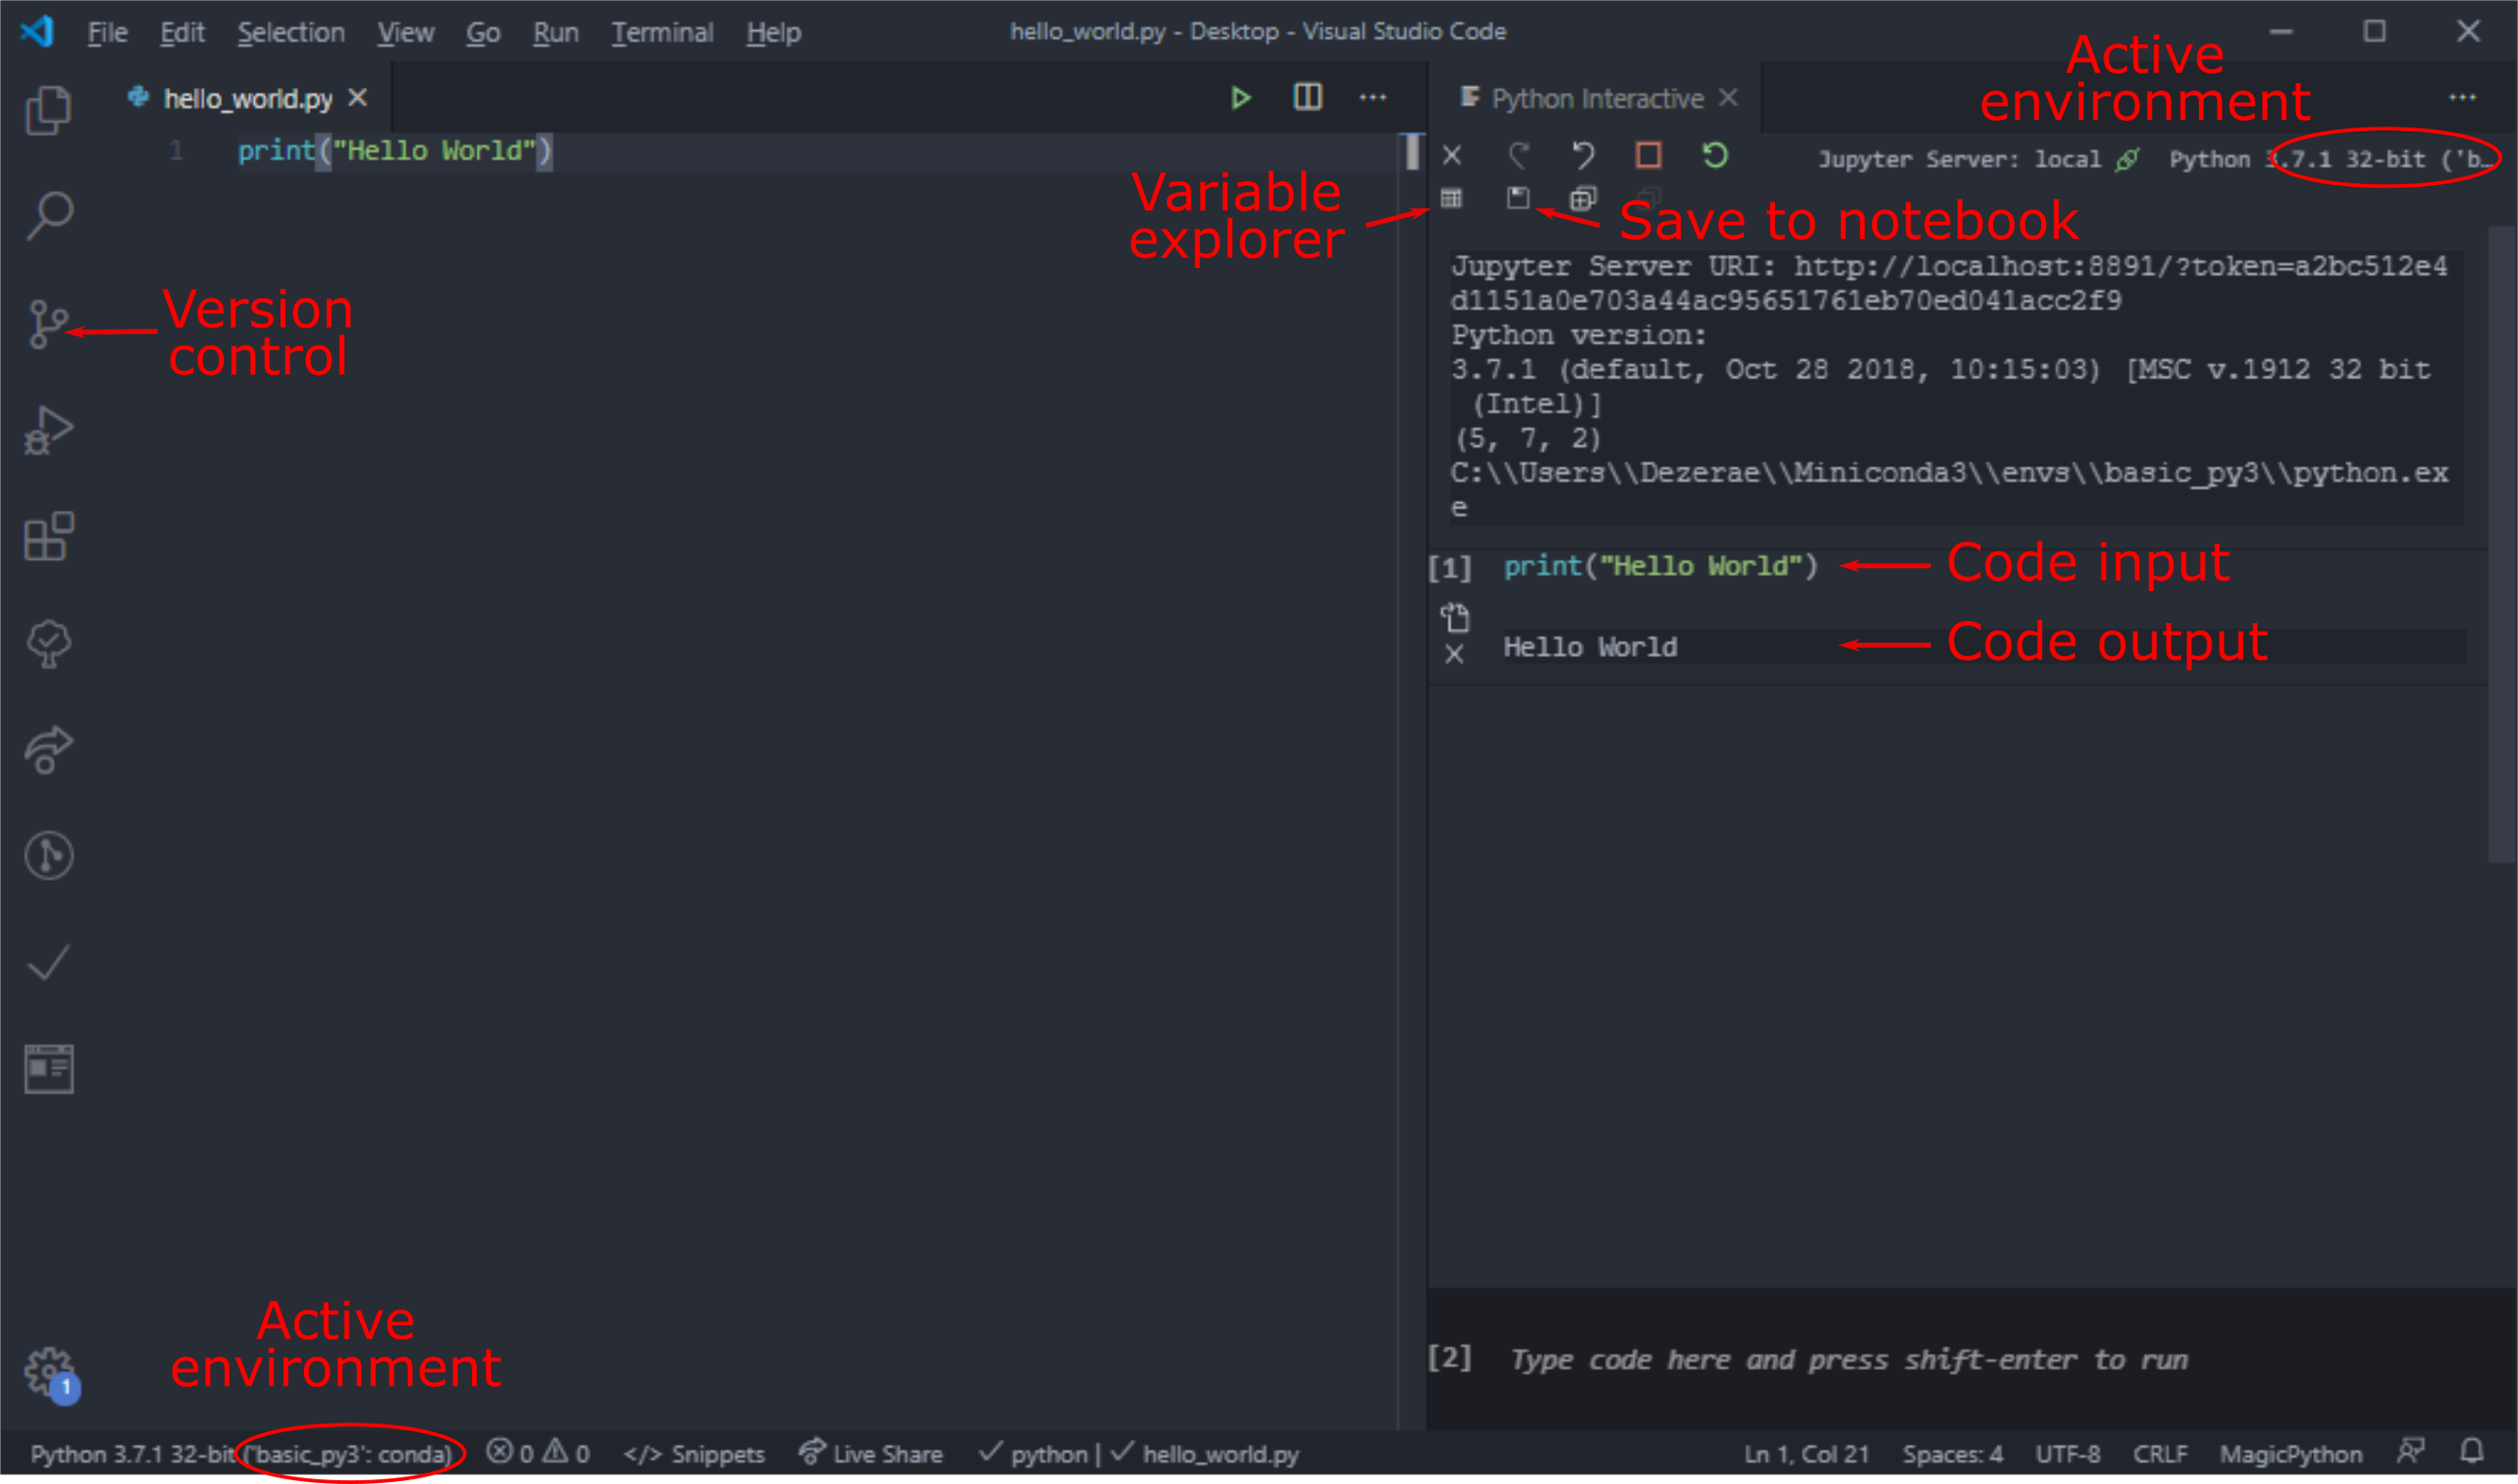The image size is (2518, 1484).
Task: Close the hello_world.py editor tab
Action: 357,98
